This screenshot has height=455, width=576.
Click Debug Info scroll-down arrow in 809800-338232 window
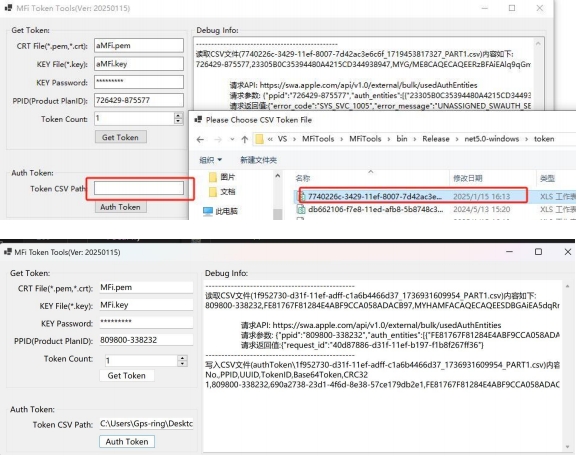[x=568, y=447]
